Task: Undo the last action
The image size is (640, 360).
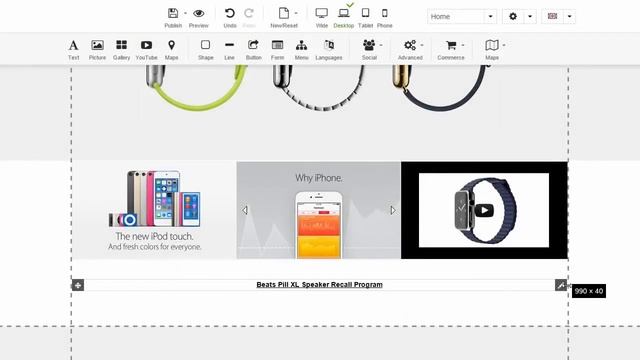Action: (x=230, y=13)
